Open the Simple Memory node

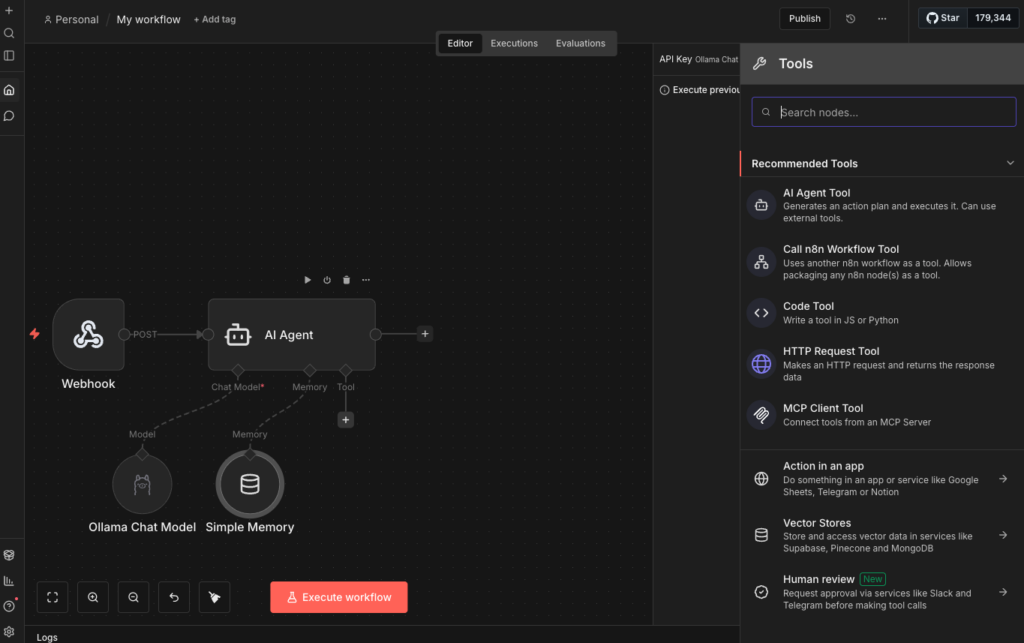[250, 484]
